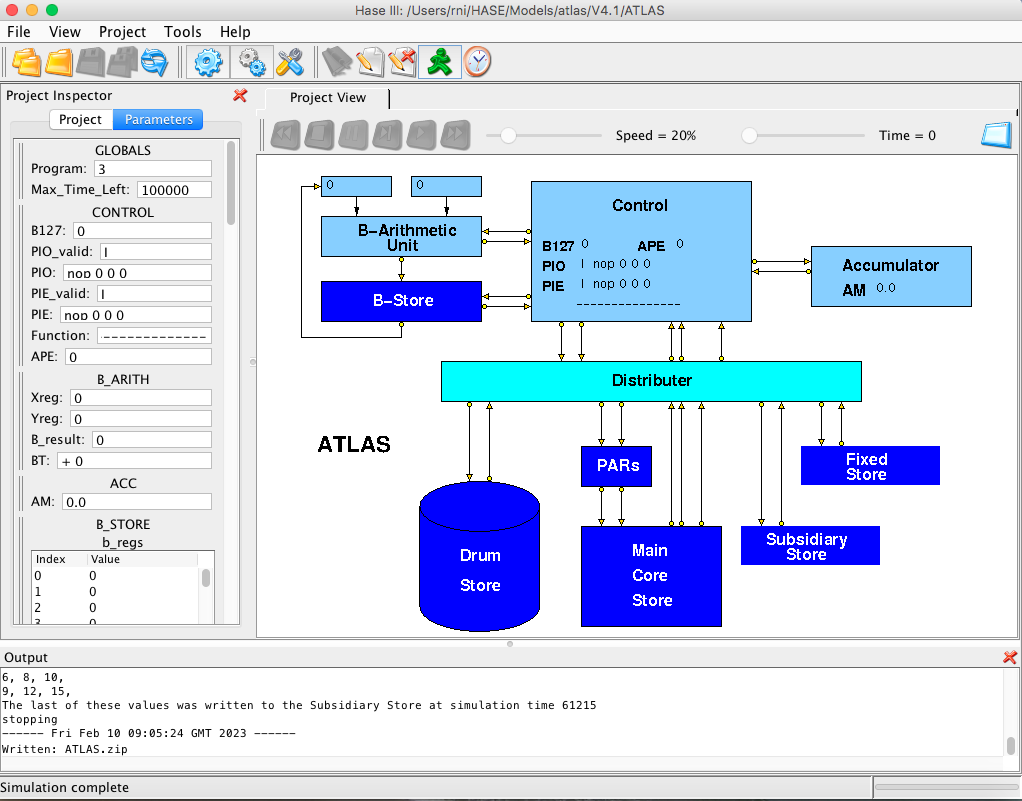
Task: Select the B-Arithmetic Unit block
Action: (x=402, y=237)
